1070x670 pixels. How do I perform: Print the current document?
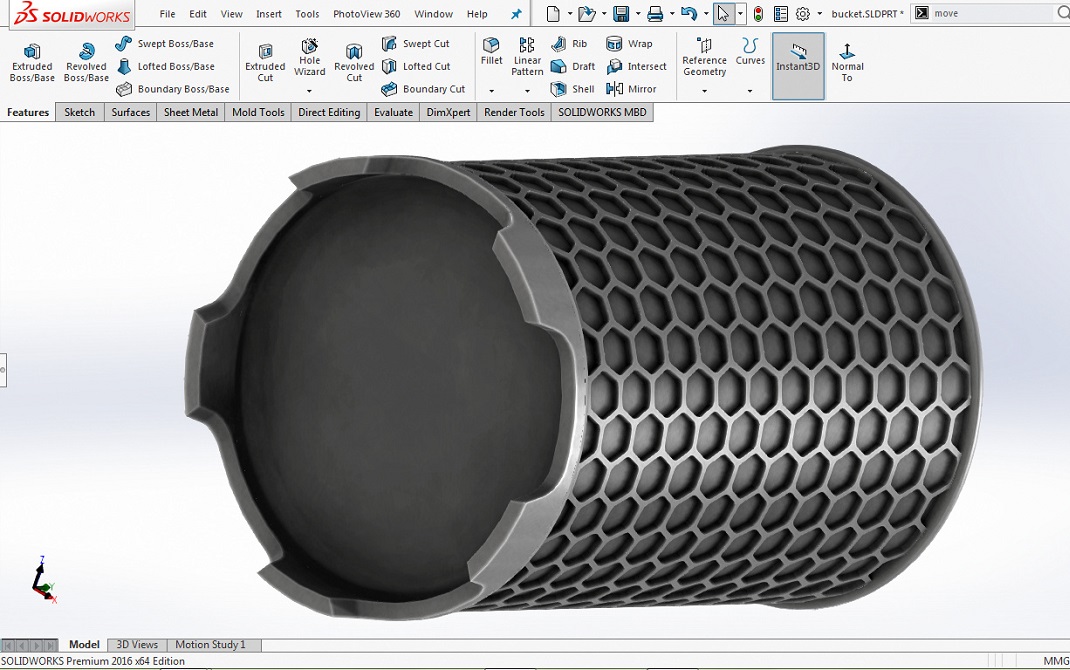(655, 14)
